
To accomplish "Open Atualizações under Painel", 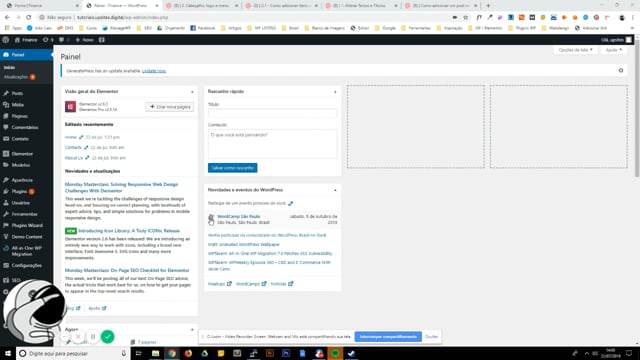I will pyautogui.click(x=16, y=77).
